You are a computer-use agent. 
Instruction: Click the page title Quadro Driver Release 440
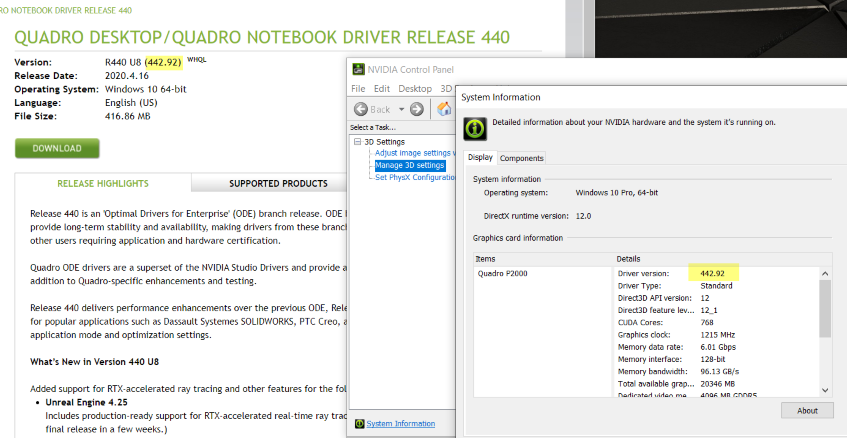pyautogui.click(x=262, y=37)
